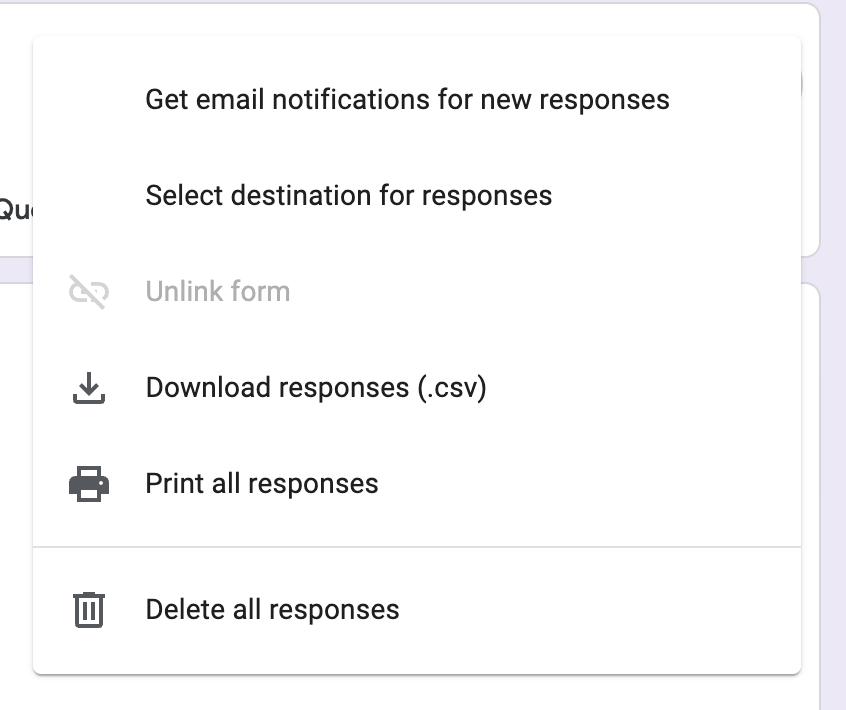Click the trash can icon
Image resolution: width=846 pixels, height=710 pixels.
pyautogui.click(x=88, y=609)
